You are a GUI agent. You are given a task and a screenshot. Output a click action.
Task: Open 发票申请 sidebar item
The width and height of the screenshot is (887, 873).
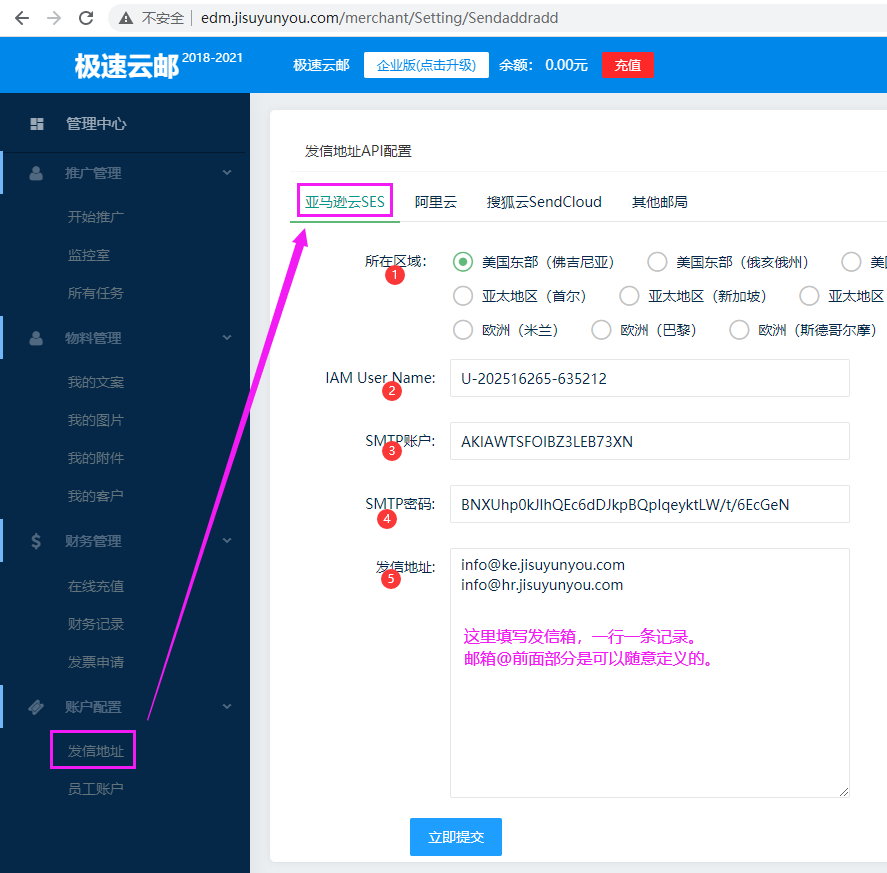(x=96, y=662)
